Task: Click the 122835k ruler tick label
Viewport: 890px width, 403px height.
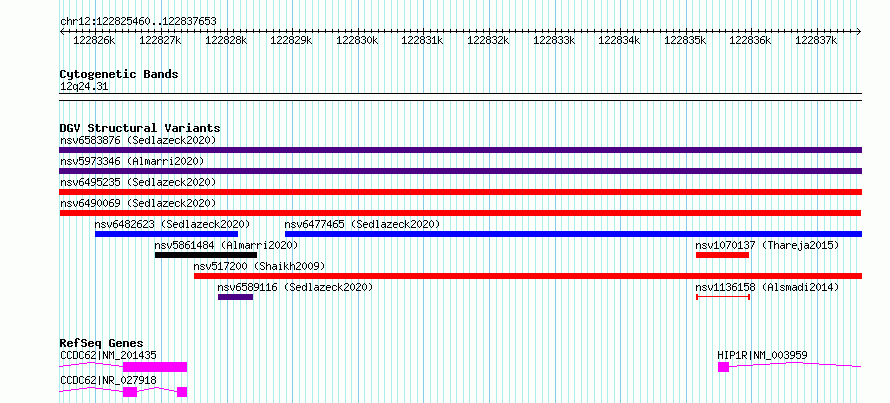Action: [x=685, y=40]
